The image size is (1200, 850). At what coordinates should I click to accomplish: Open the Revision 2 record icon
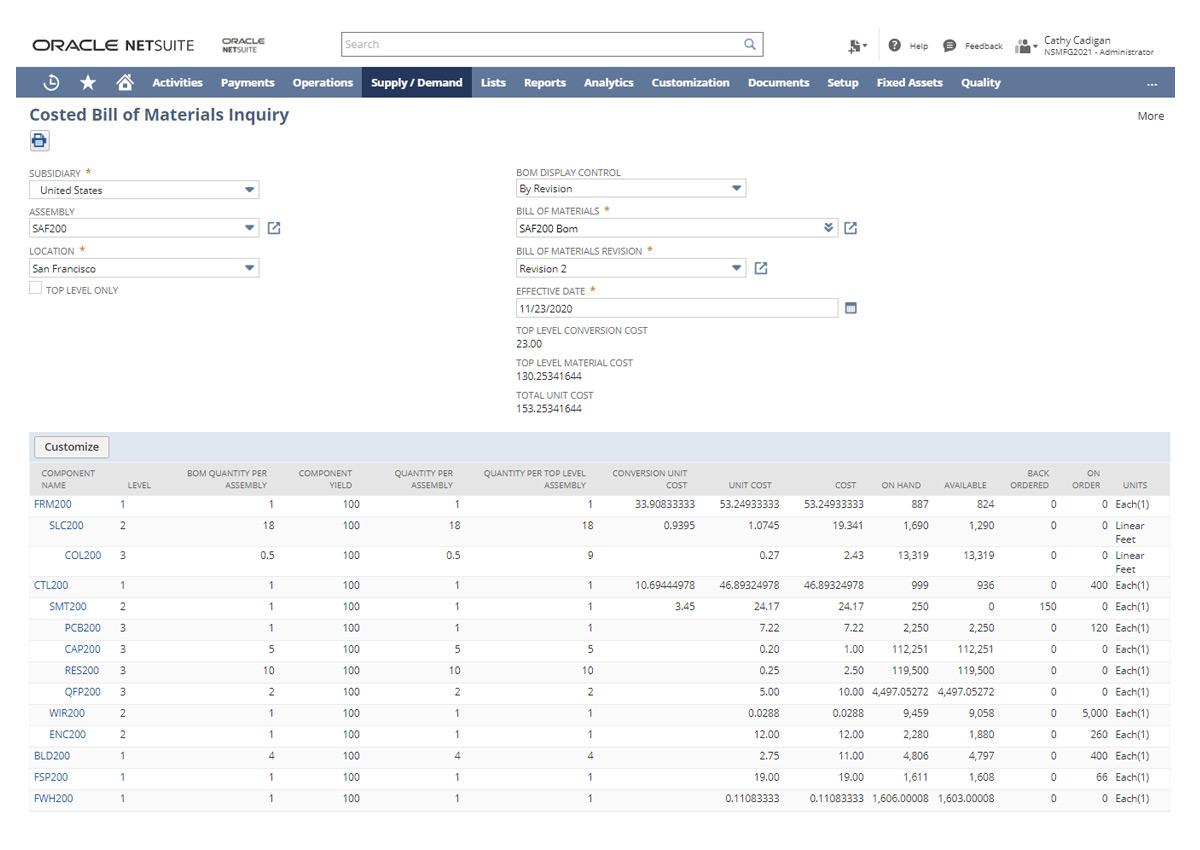pos(761,268)
